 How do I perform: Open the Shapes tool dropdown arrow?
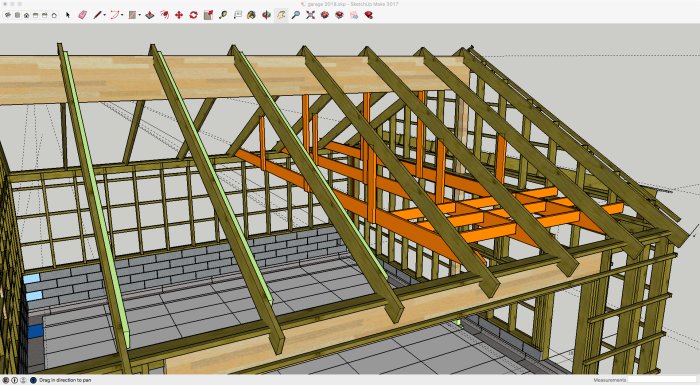coord(140,16)
